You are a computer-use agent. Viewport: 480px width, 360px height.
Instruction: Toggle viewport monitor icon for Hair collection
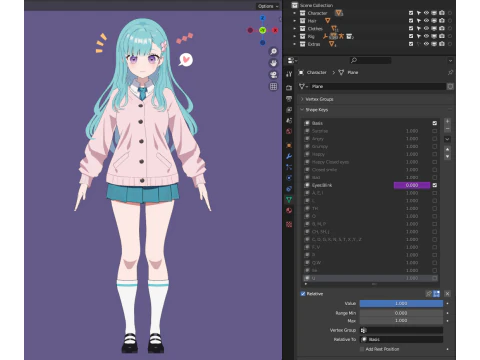[434, 21]
